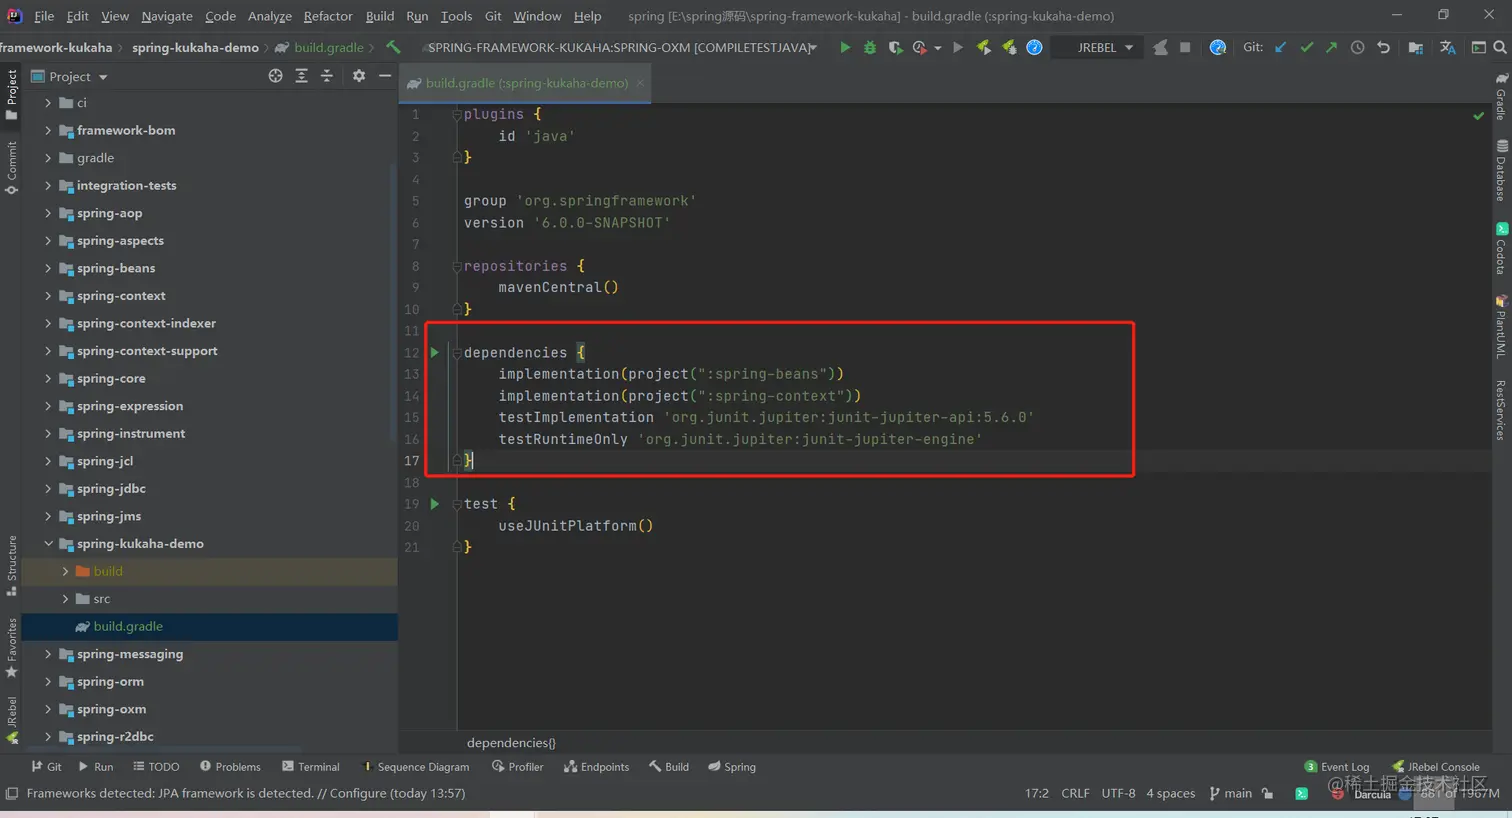Open the Tools menu
The height and width of the screenshot is (818, 1512).
click(x=456, y=16)
